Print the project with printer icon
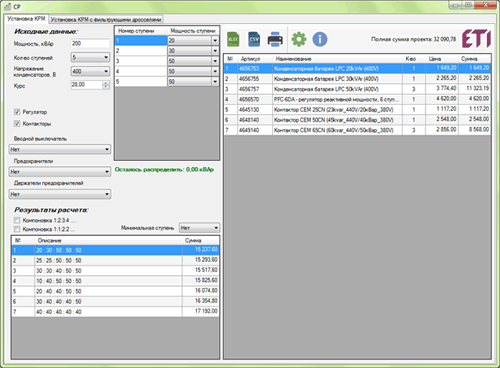 (x=275, y=39)
